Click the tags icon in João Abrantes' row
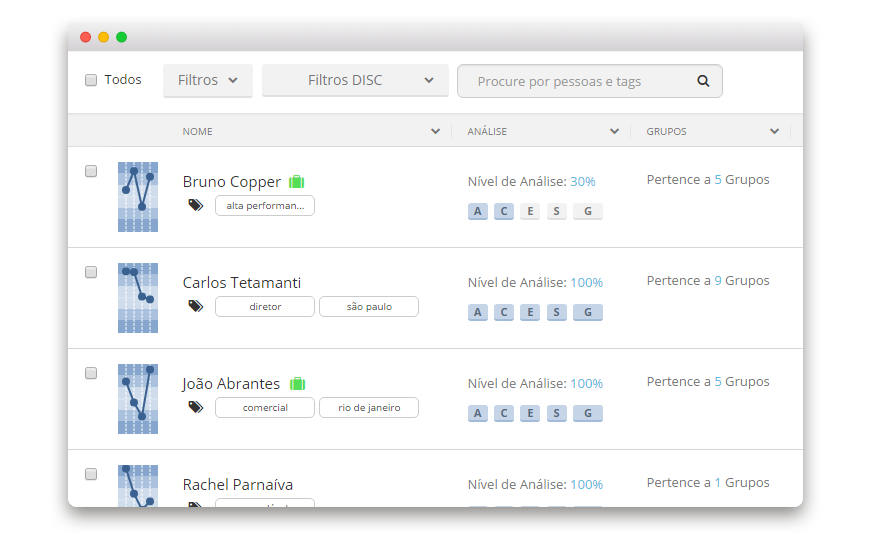 195,407
